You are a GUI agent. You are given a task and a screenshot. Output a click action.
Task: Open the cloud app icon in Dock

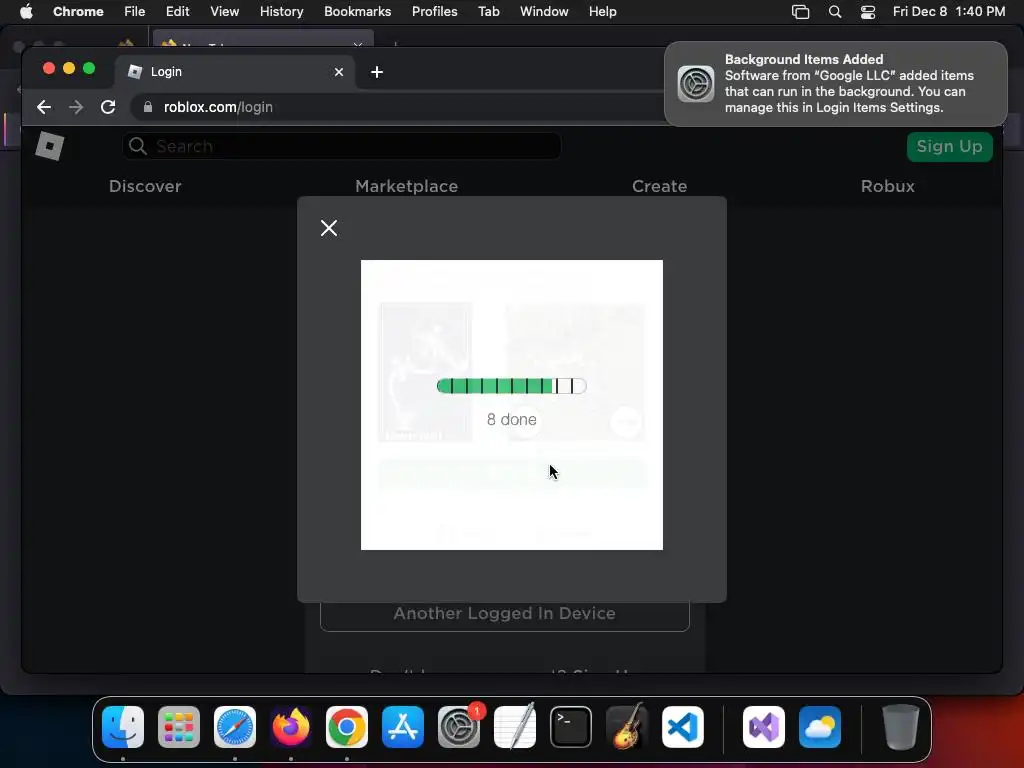click(x=820, y=727)
